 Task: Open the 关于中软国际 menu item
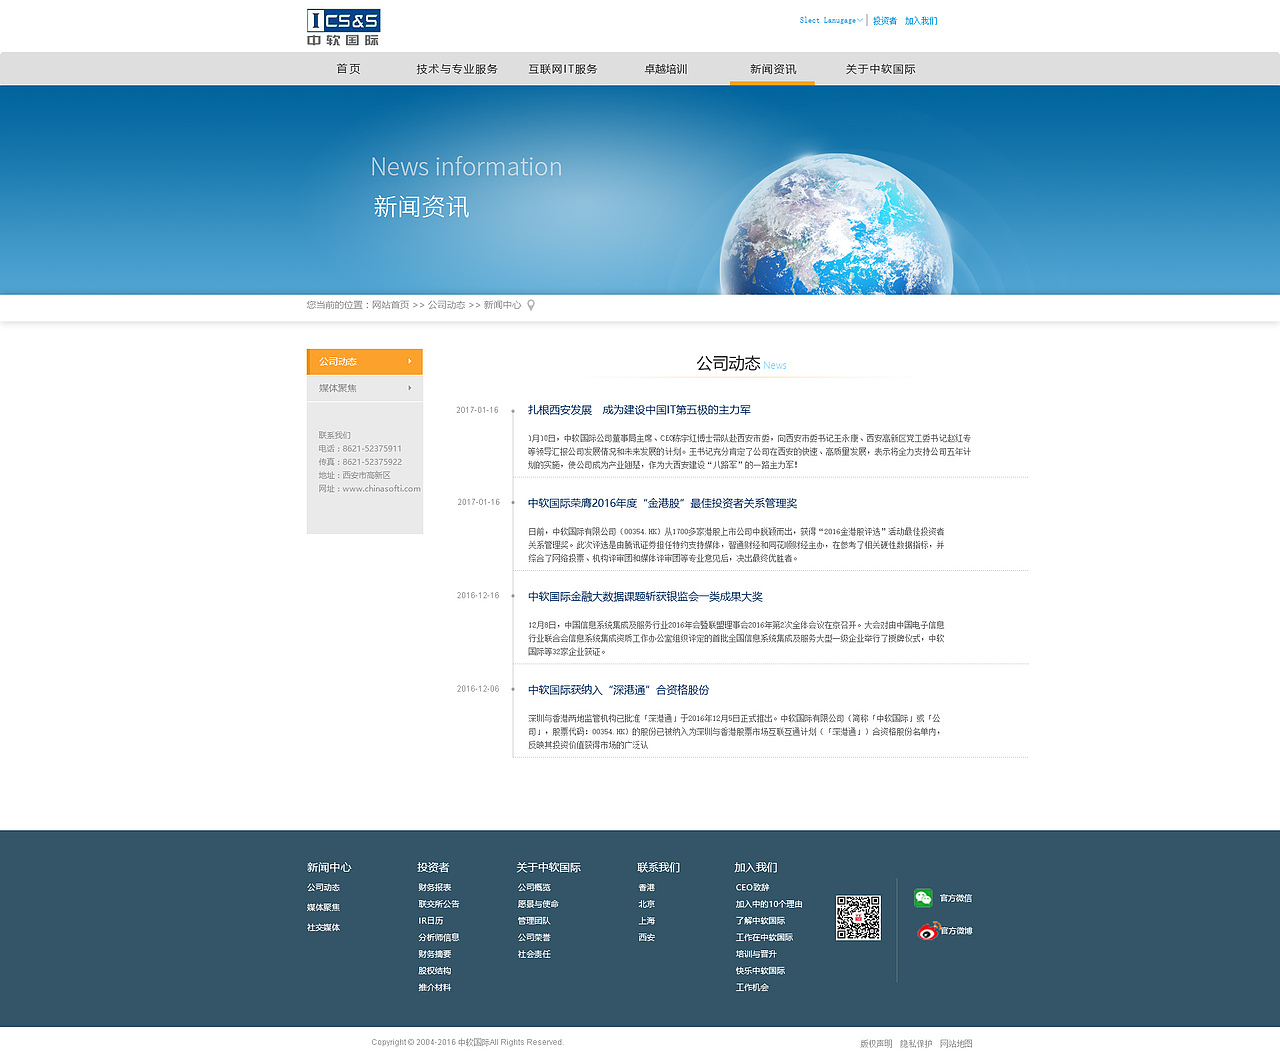coord(880,68)
